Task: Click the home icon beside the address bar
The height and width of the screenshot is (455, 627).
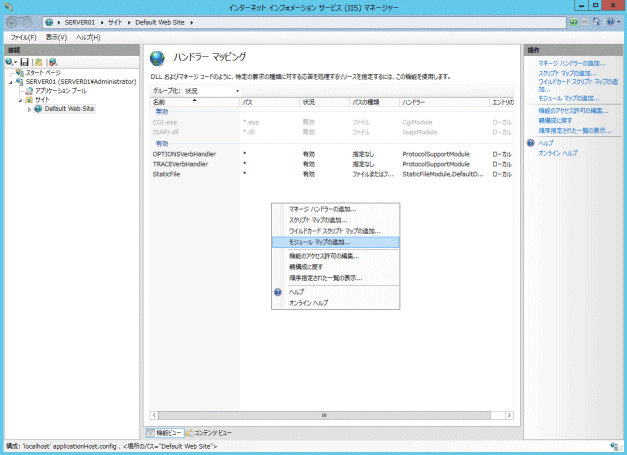Action: [x=596, y=22]
